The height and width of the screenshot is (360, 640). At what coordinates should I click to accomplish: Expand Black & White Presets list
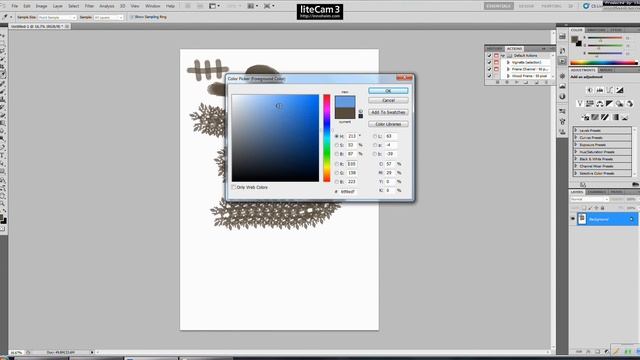tap(576, 159)
